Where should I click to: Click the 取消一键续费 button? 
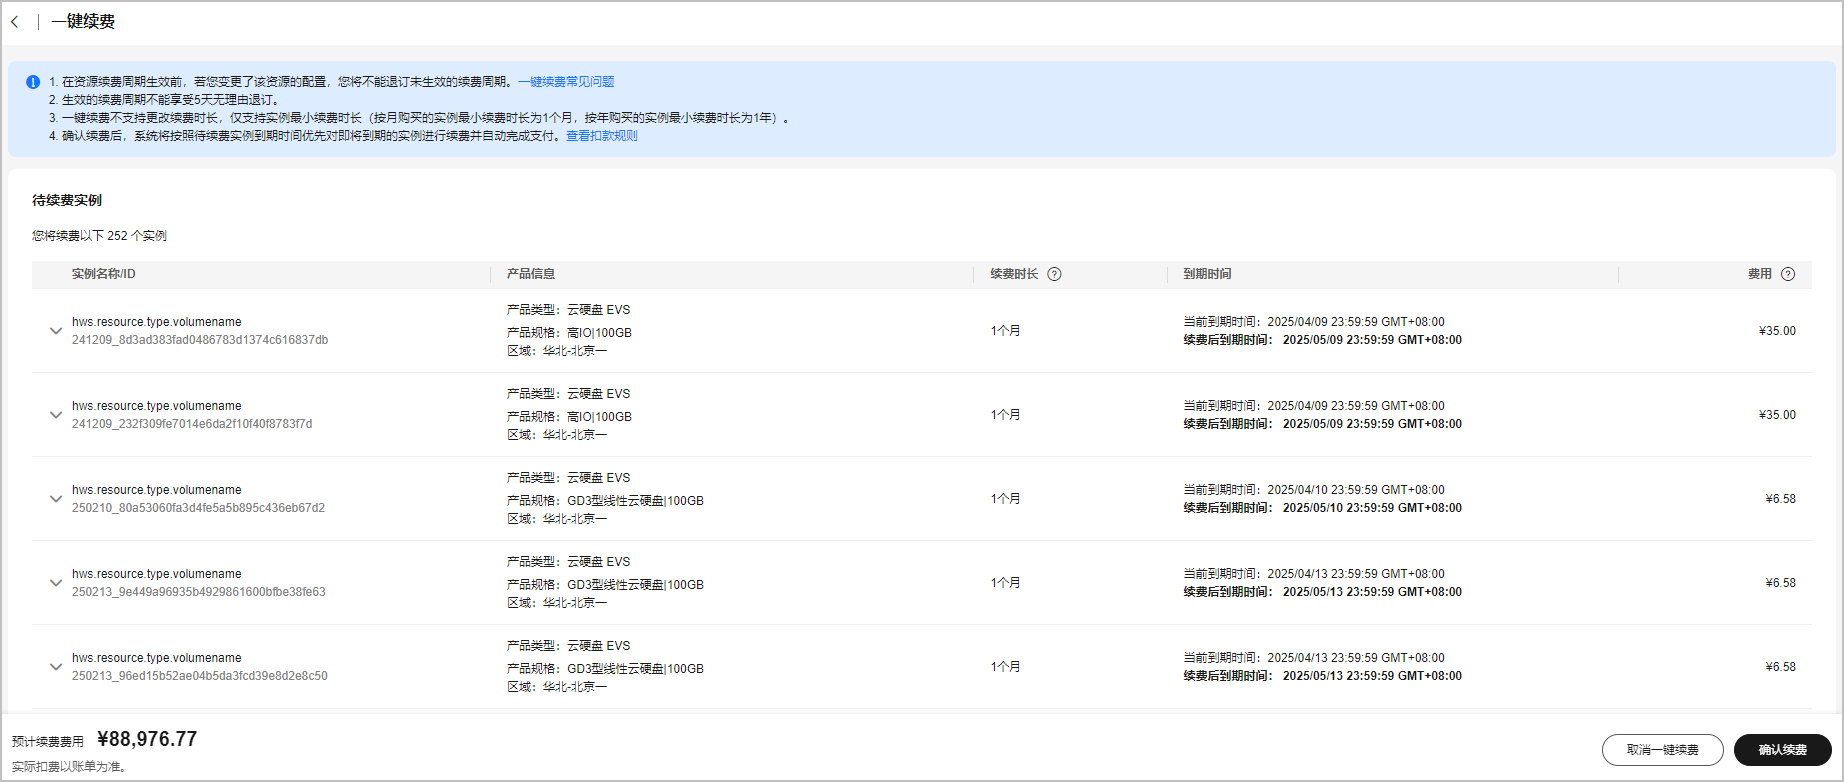(1662, 750)
